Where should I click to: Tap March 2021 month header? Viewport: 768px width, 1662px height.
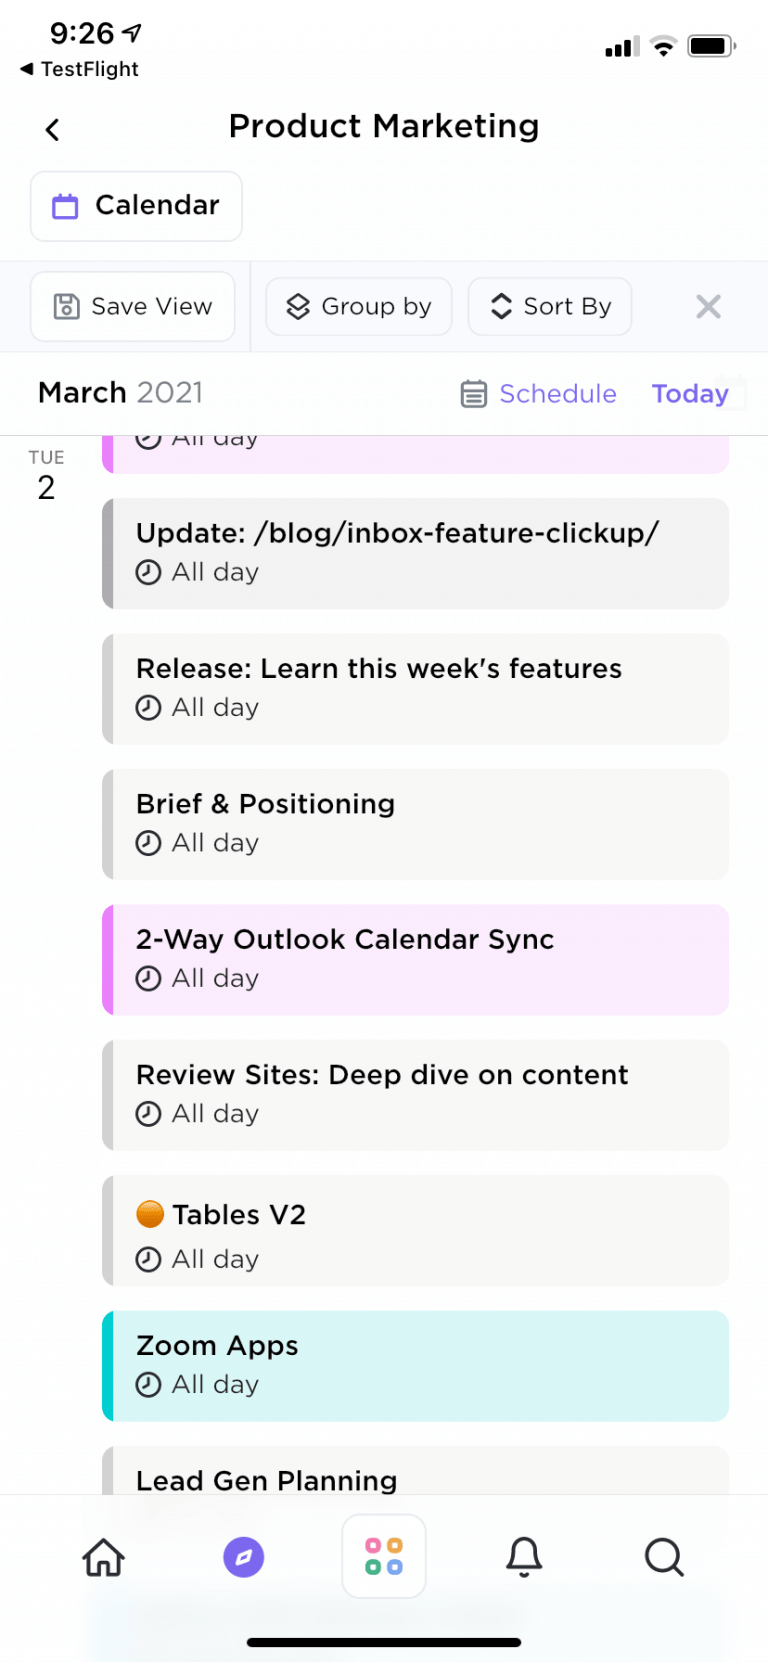[x=120, y=392]
